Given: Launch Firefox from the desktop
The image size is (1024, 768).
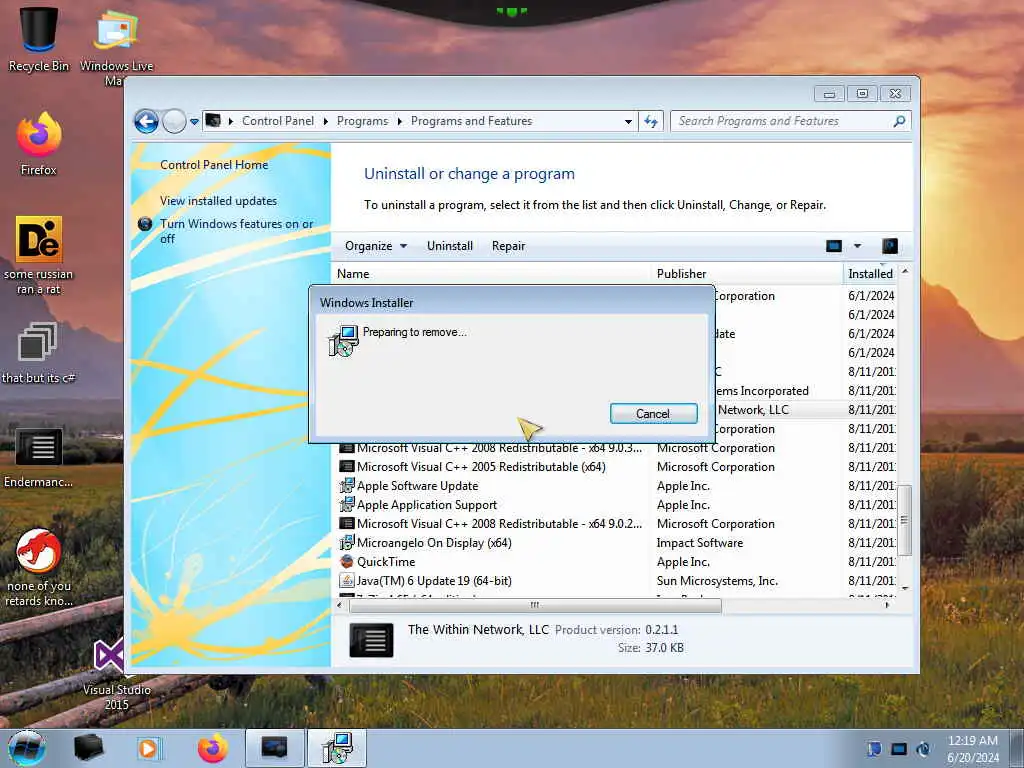Looking at the screenshot, I should pyautogui.click(x=39, y=144).
